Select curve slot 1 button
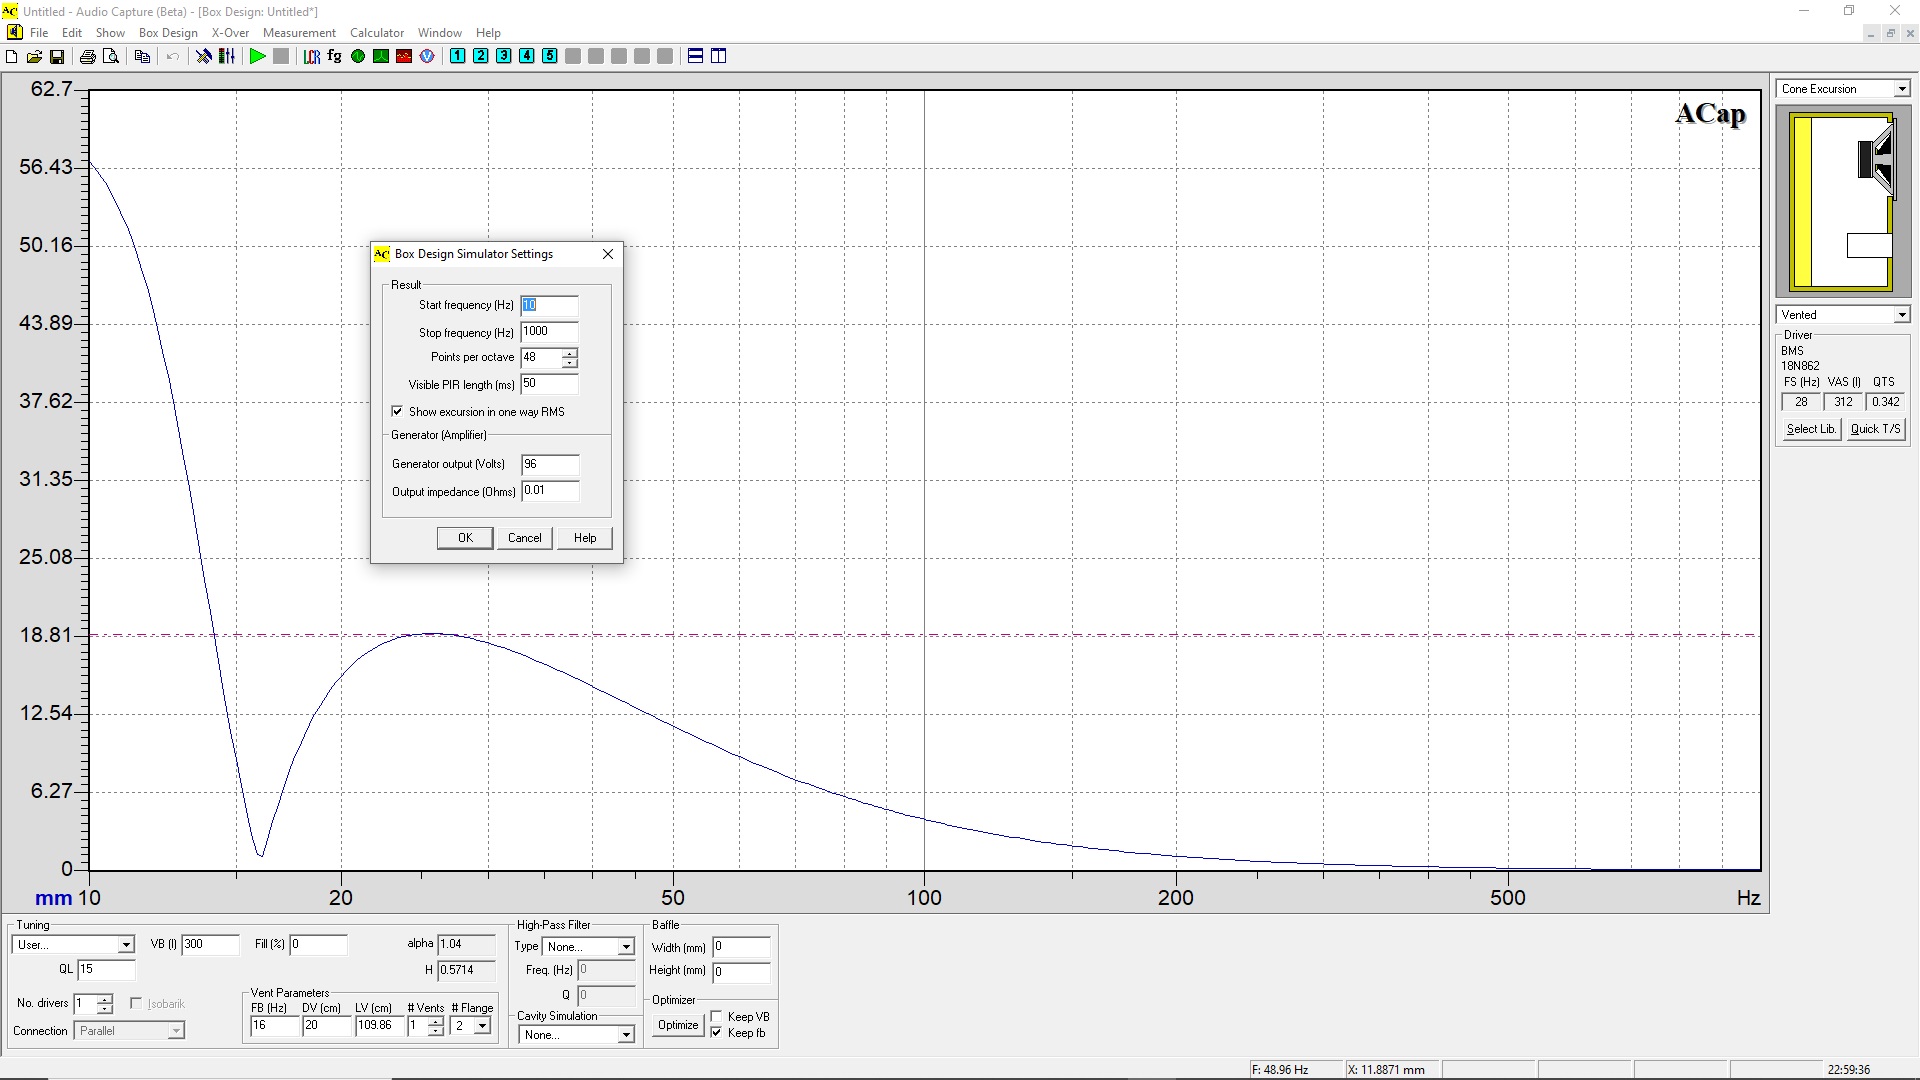The width and height of the screenshot is (1920, 1080). (458, 57)
